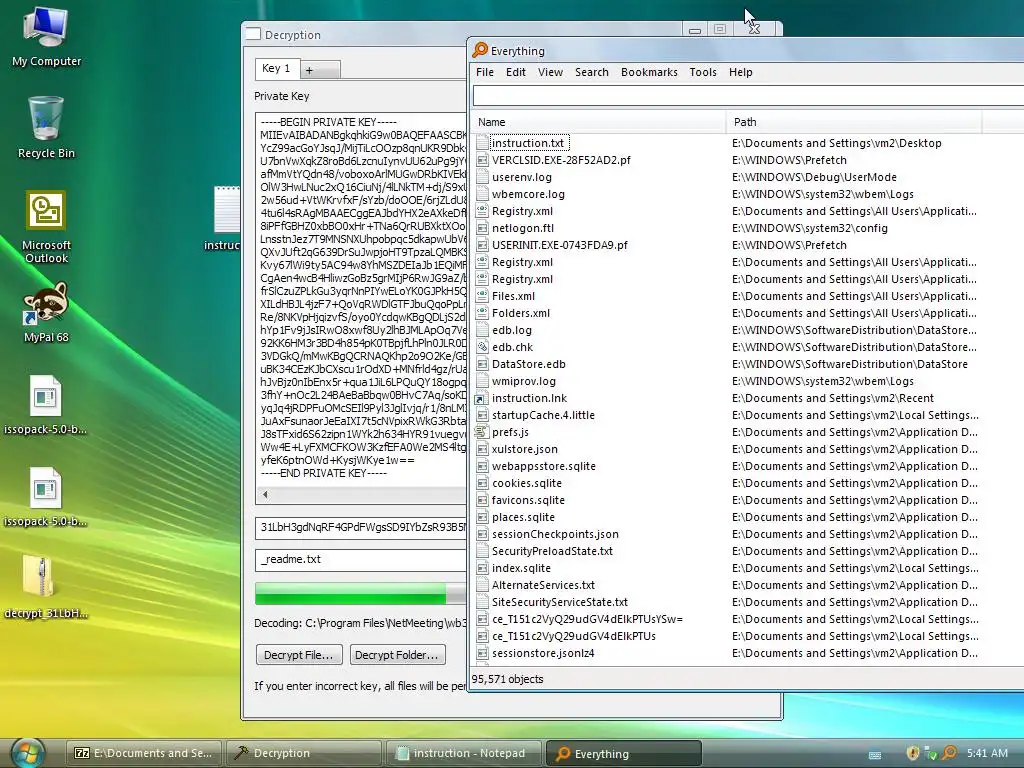
Task: Select places.sqlite in results
Action: (523, 517)
